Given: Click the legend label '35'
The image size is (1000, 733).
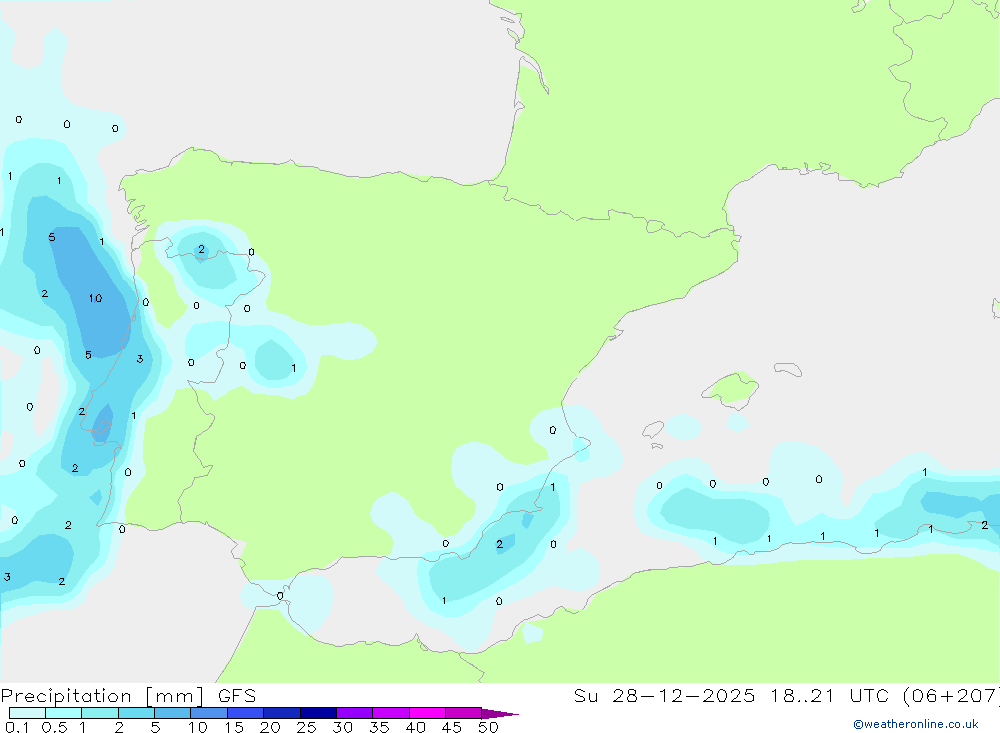Looking at the screenshot, I should coord(379,727).
